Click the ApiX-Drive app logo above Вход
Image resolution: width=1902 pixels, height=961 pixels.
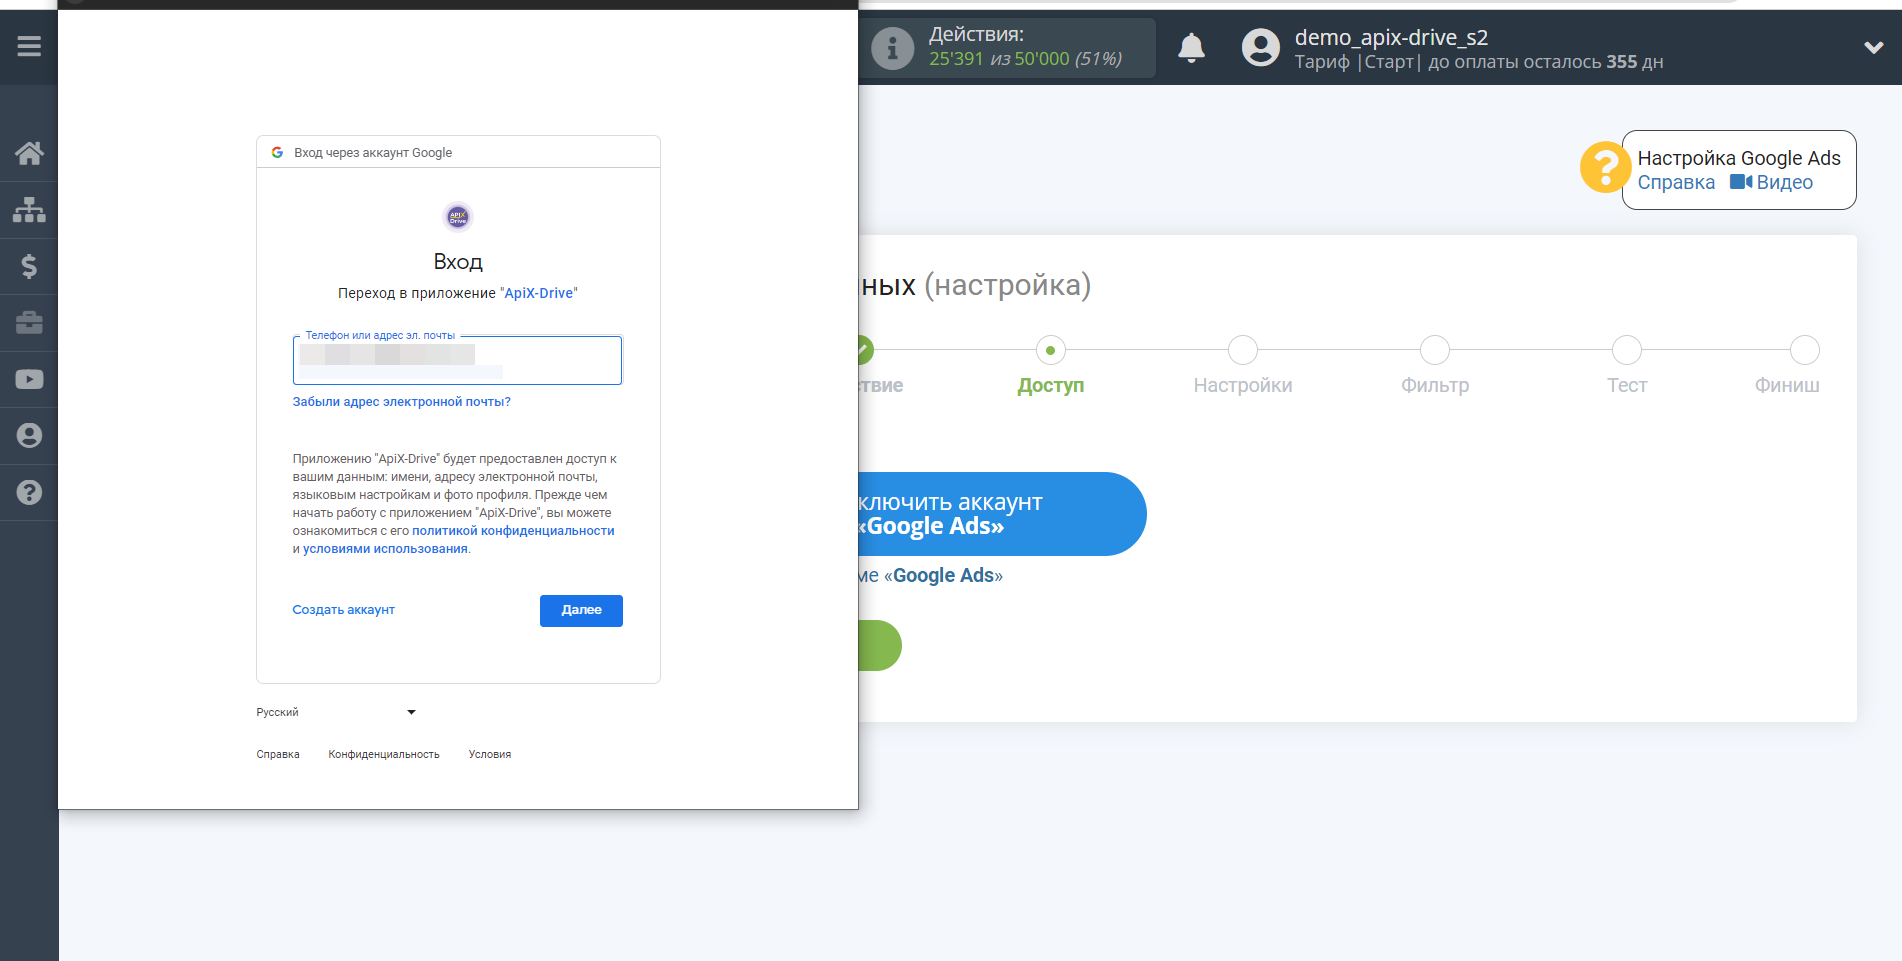[458, 216]
